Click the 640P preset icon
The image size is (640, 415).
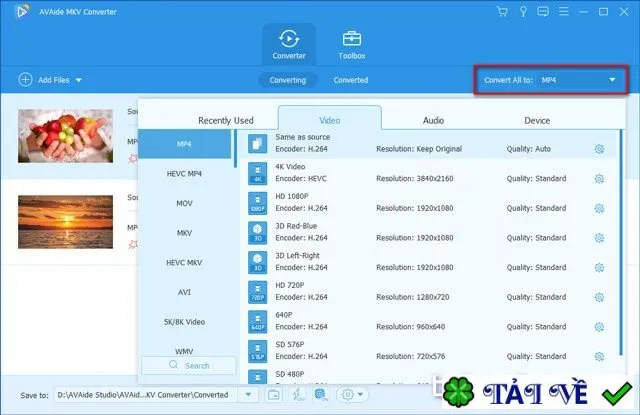coord(258,322)
